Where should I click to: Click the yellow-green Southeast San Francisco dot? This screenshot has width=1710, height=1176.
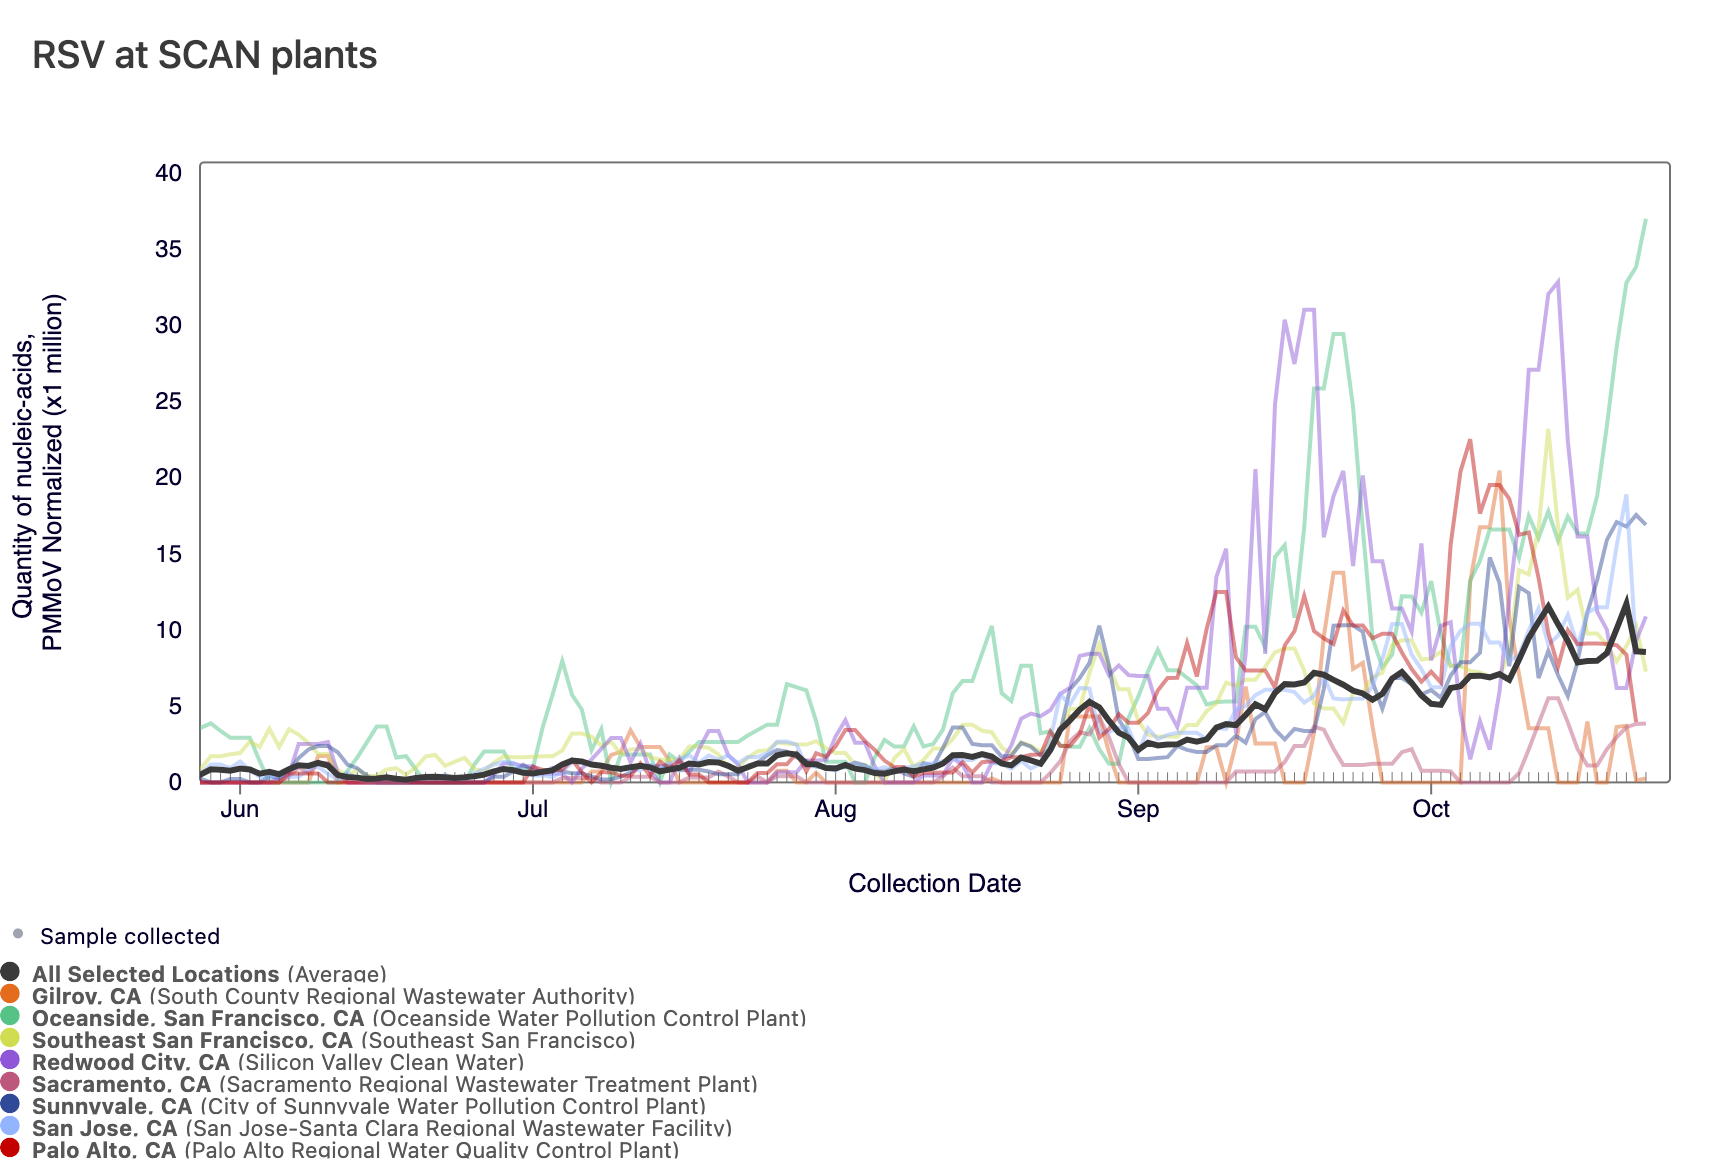10,1038
